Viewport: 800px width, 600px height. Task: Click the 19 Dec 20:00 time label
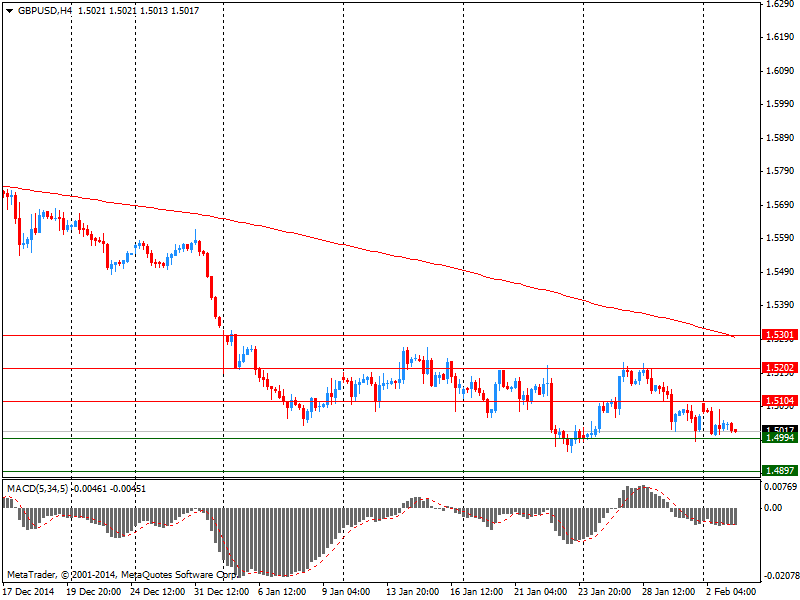[x=94, y=592]
